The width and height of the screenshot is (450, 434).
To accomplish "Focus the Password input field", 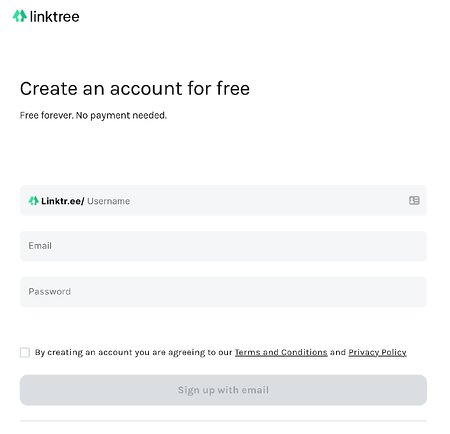I will point(223,292).
